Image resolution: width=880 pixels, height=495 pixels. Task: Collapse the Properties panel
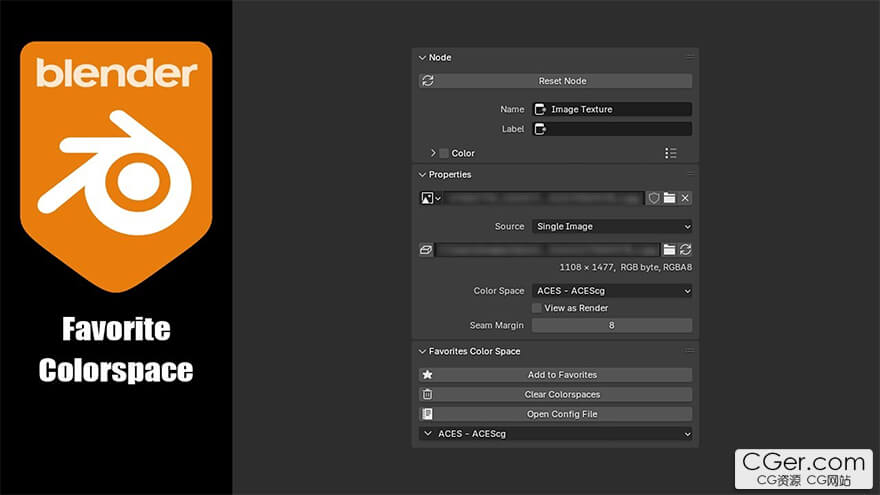pyautogui.click(x=422, y=175)
